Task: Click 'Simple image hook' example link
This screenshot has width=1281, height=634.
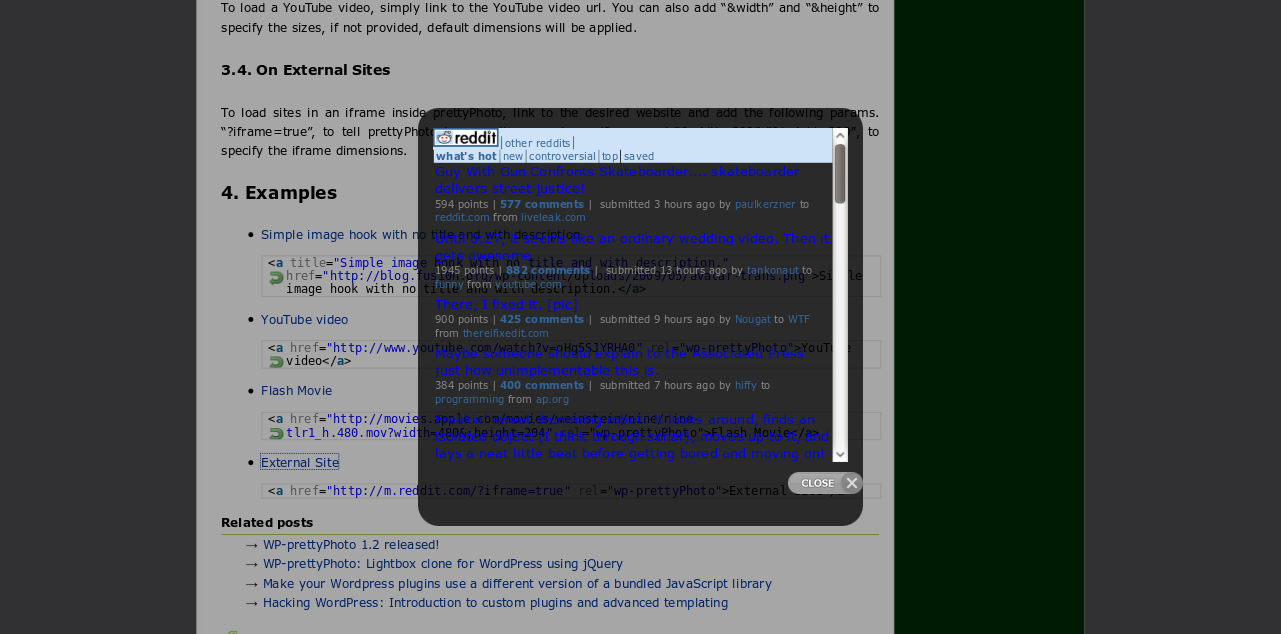Action: click(x=421, y=235)
